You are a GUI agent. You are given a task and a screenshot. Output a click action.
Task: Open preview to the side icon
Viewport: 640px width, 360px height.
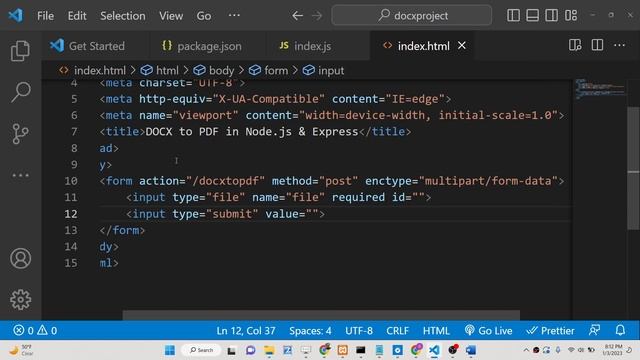pos(575,45)
